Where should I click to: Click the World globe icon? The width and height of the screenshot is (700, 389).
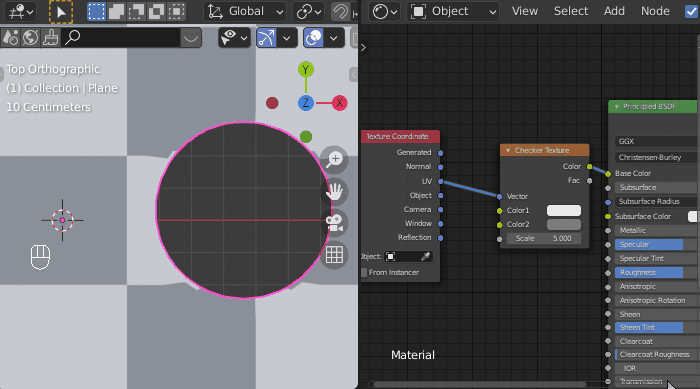click(30, 38)
